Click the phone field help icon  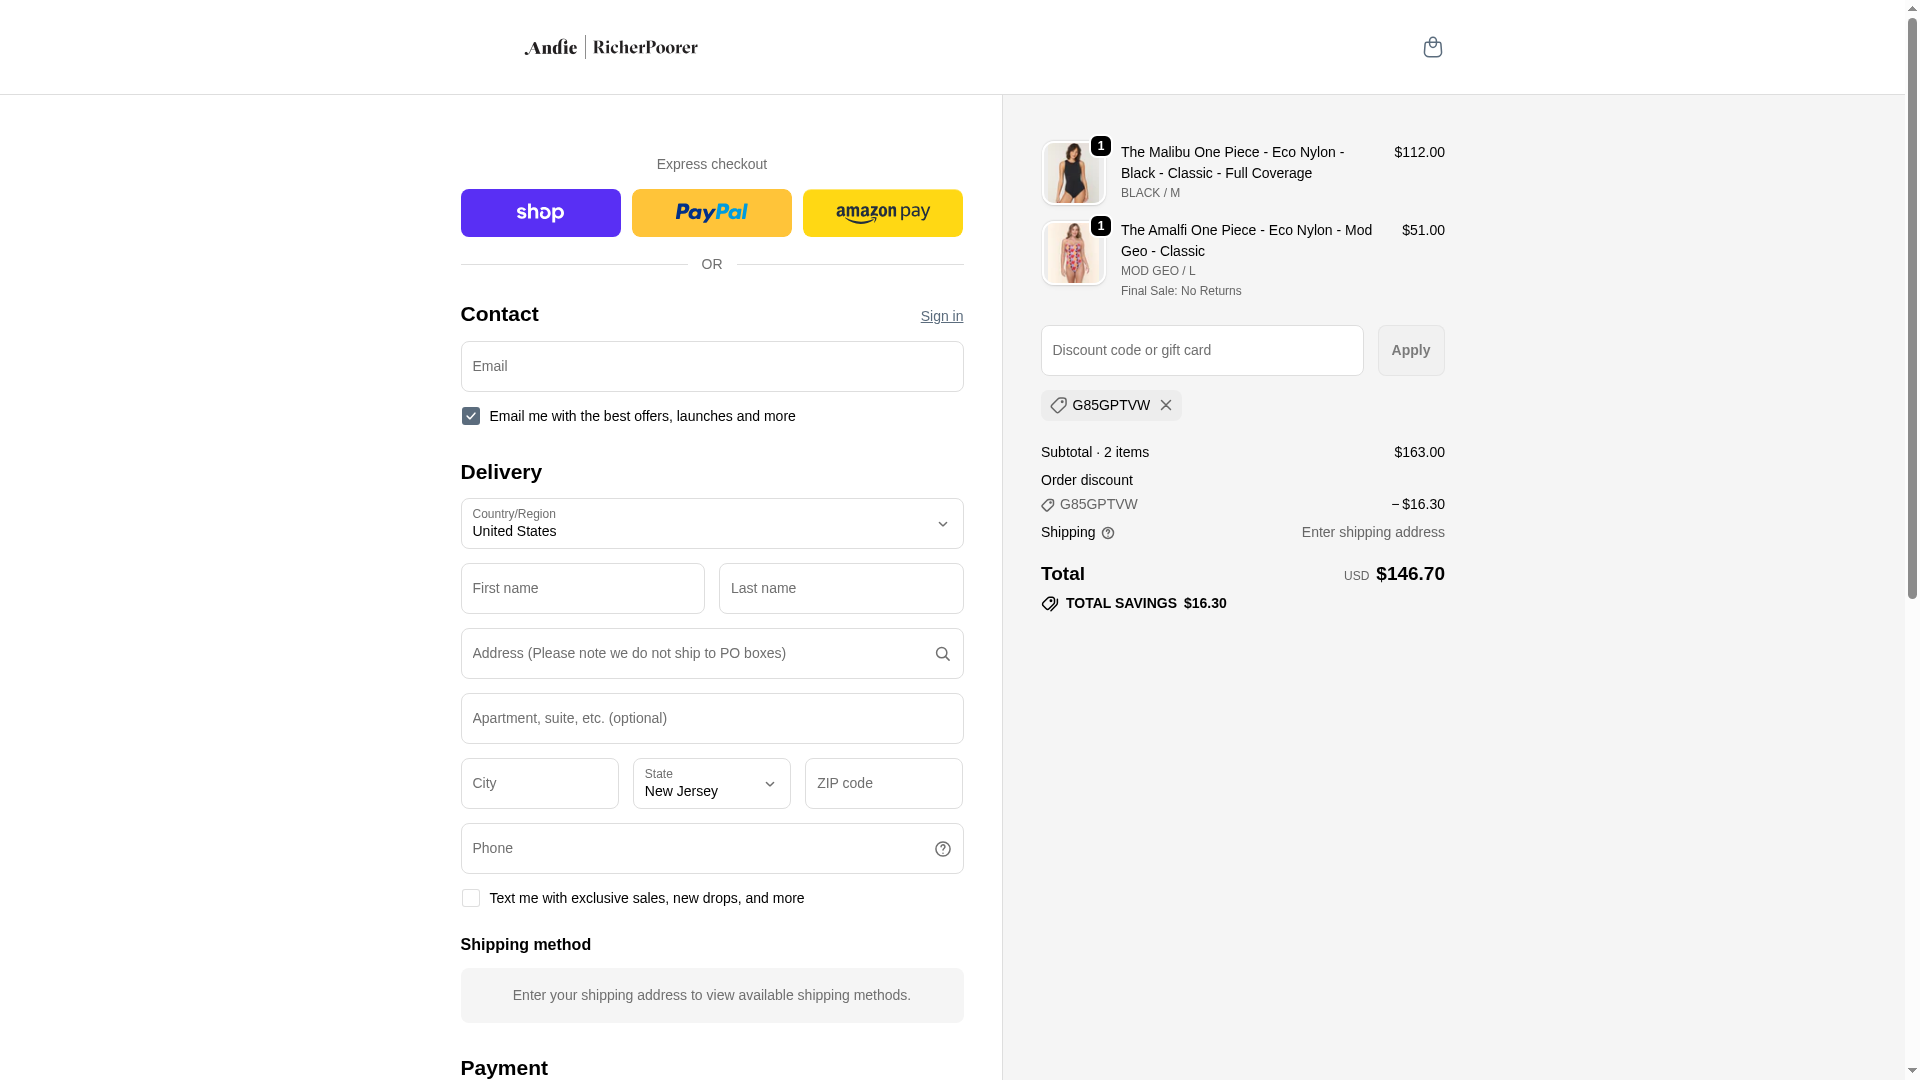[x=942, y=849]
